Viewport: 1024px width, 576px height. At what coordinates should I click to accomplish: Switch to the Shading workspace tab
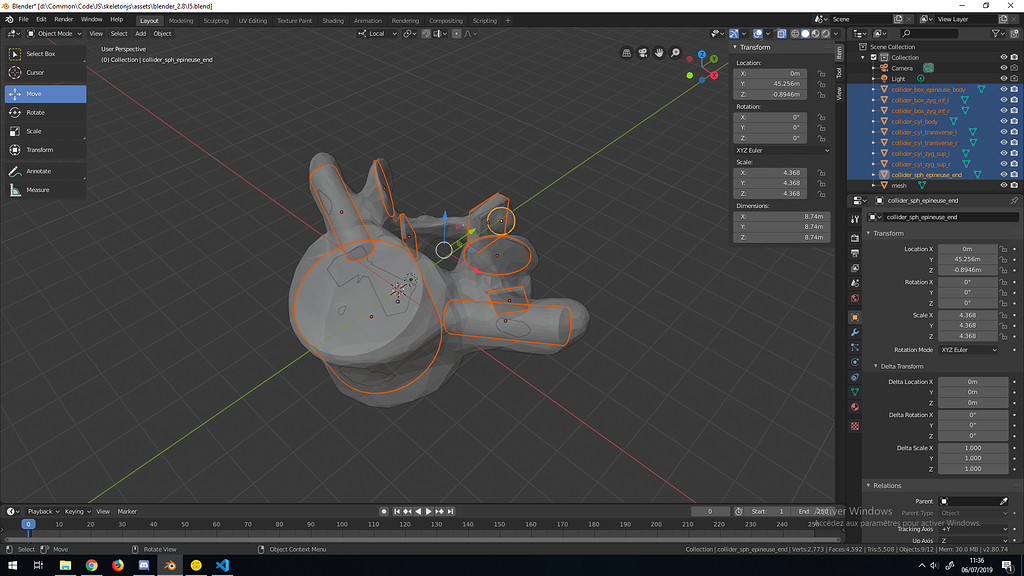tap(333, 19)
